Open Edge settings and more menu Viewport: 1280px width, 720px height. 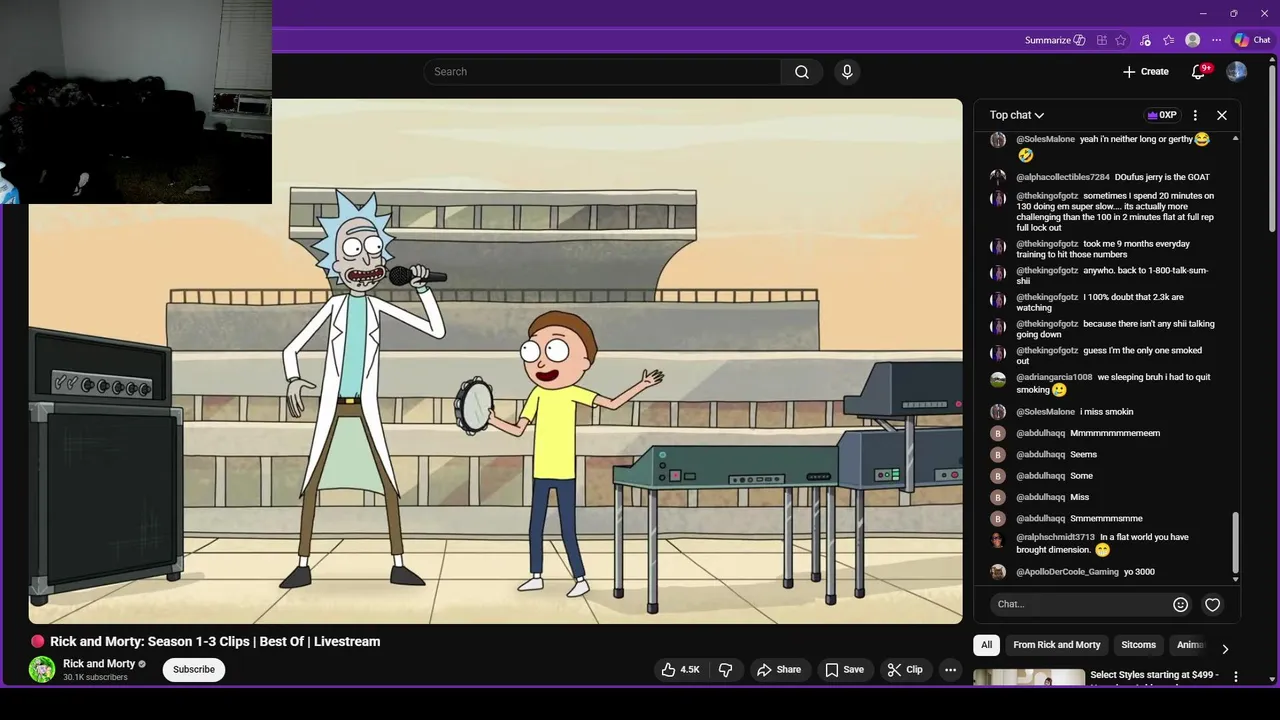[x=1216, y=40]
